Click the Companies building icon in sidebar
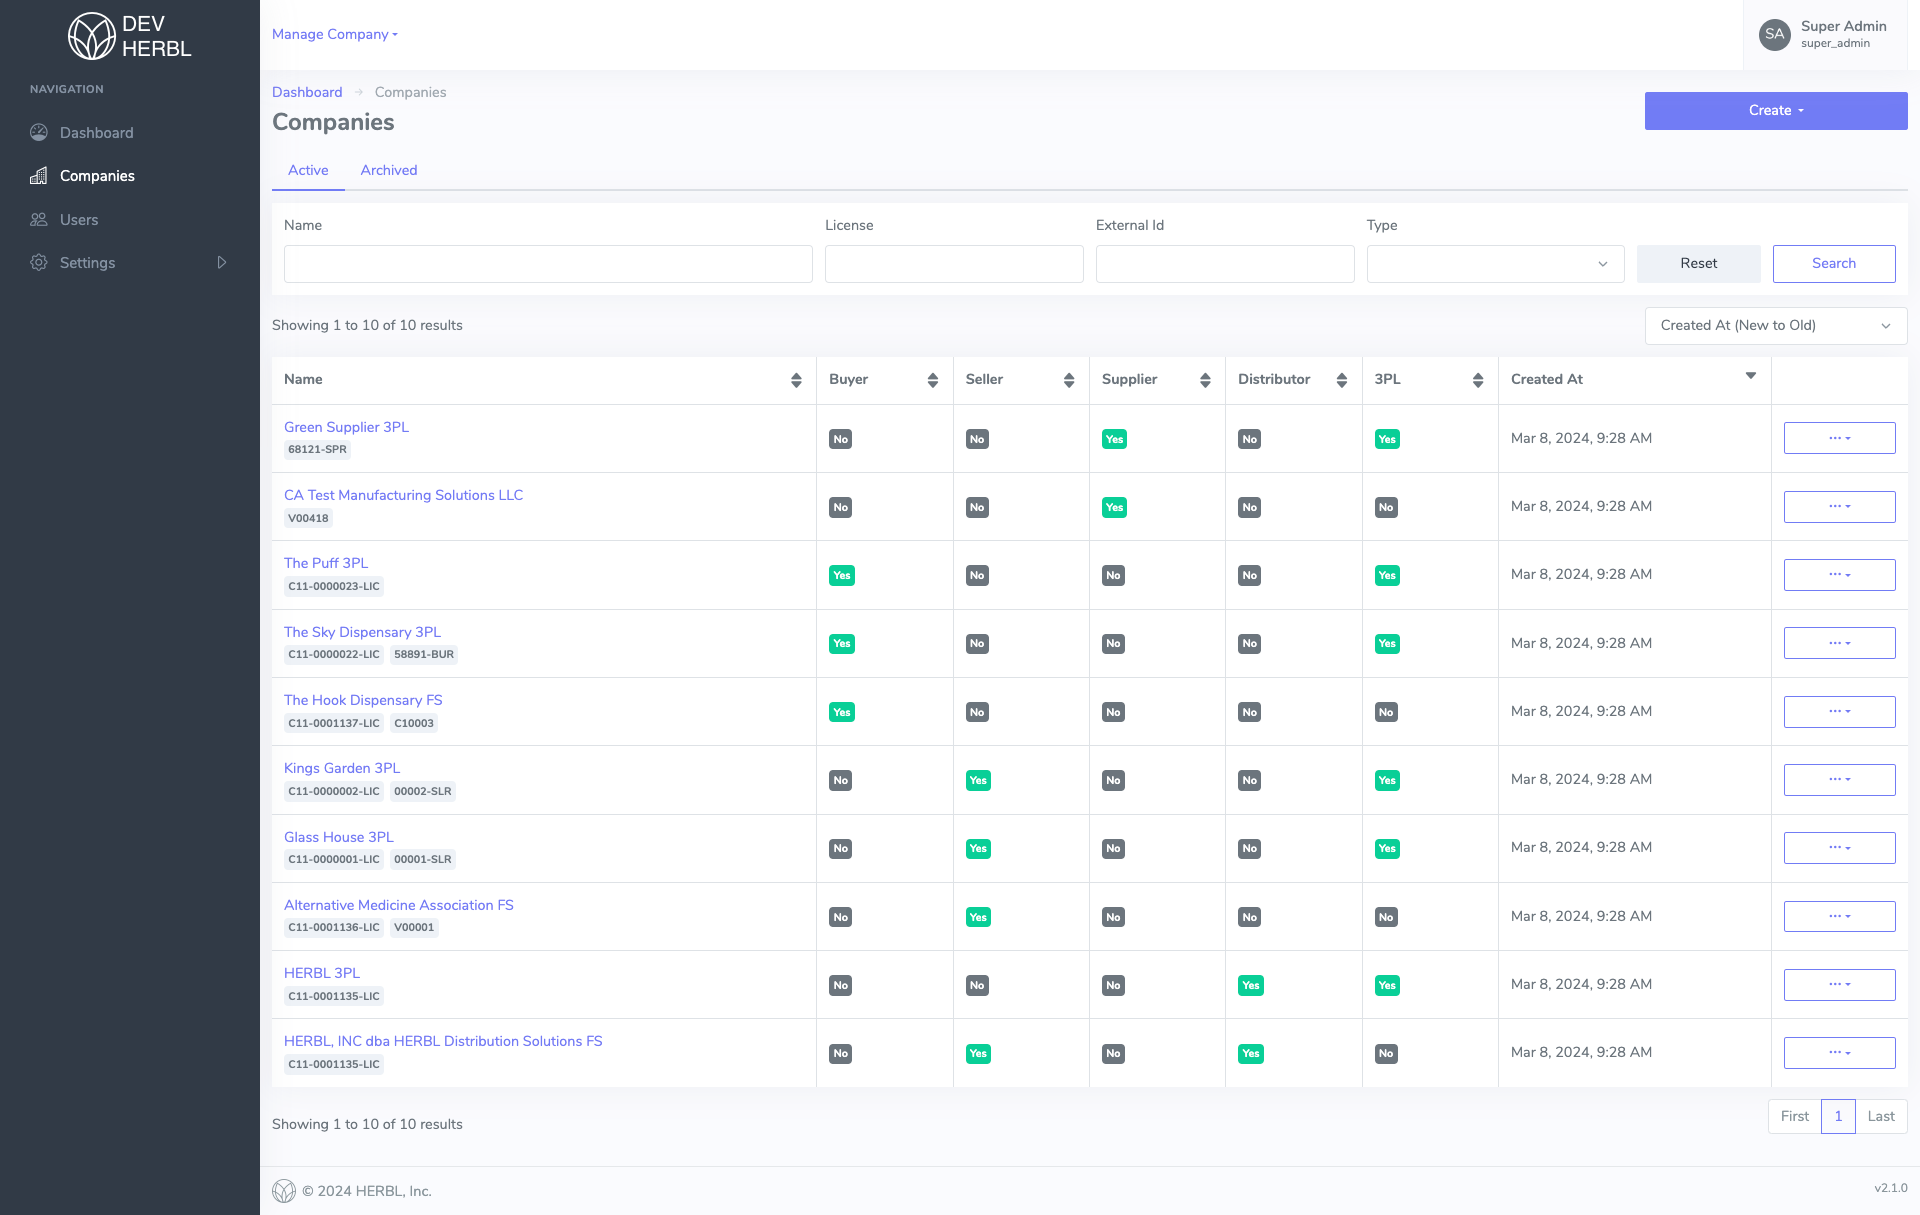Screen dimensions: 1920x1215 coord(39,176)
